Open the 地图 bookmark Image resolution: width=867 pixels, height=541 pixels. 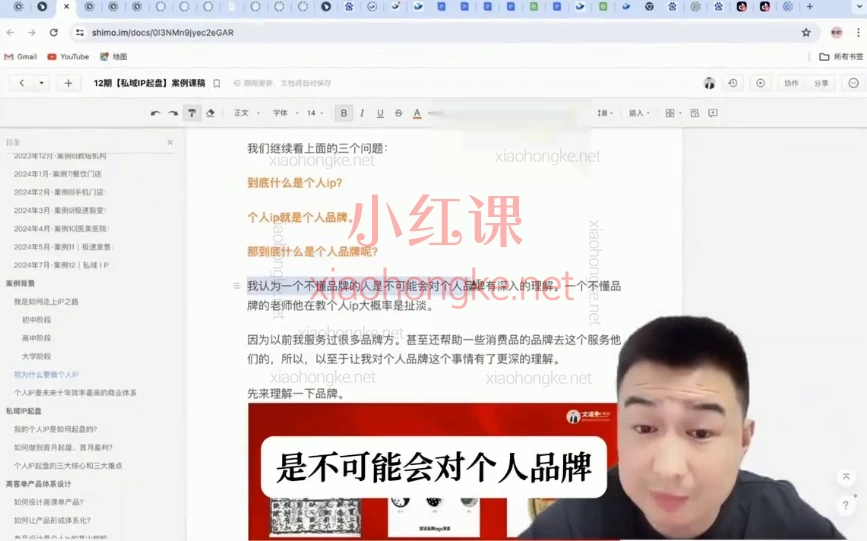113,56
